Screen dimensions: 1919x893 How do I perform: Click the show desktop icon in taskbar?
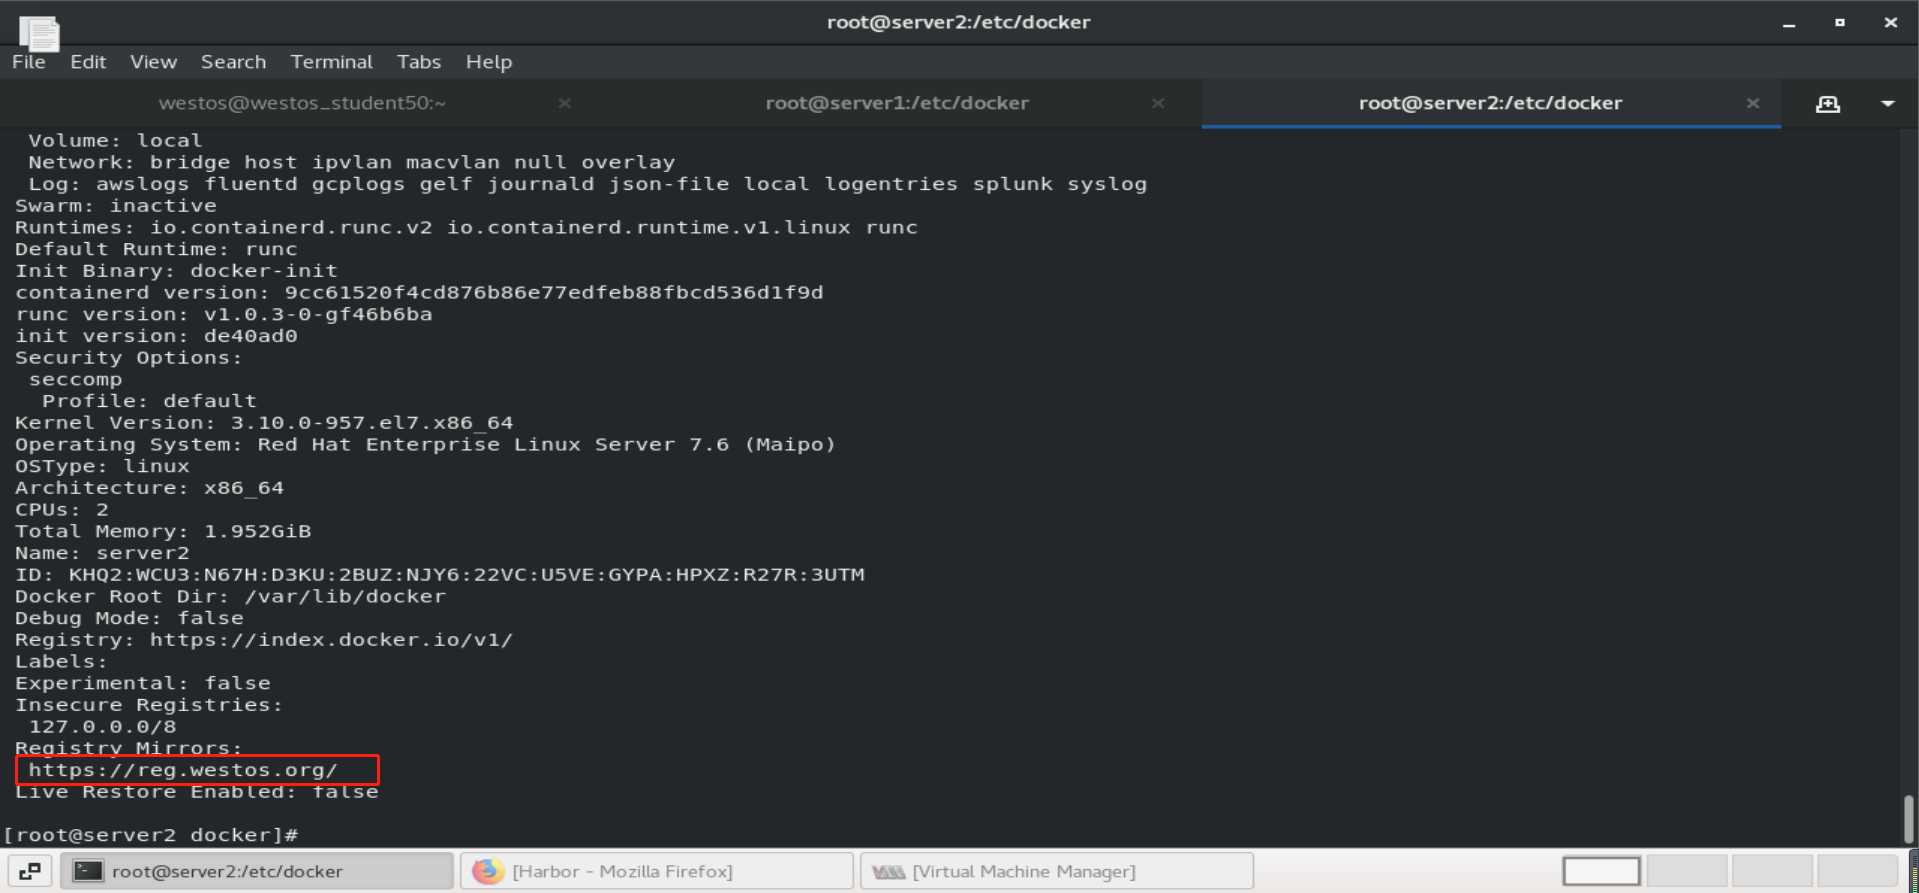tap(30, 871)
